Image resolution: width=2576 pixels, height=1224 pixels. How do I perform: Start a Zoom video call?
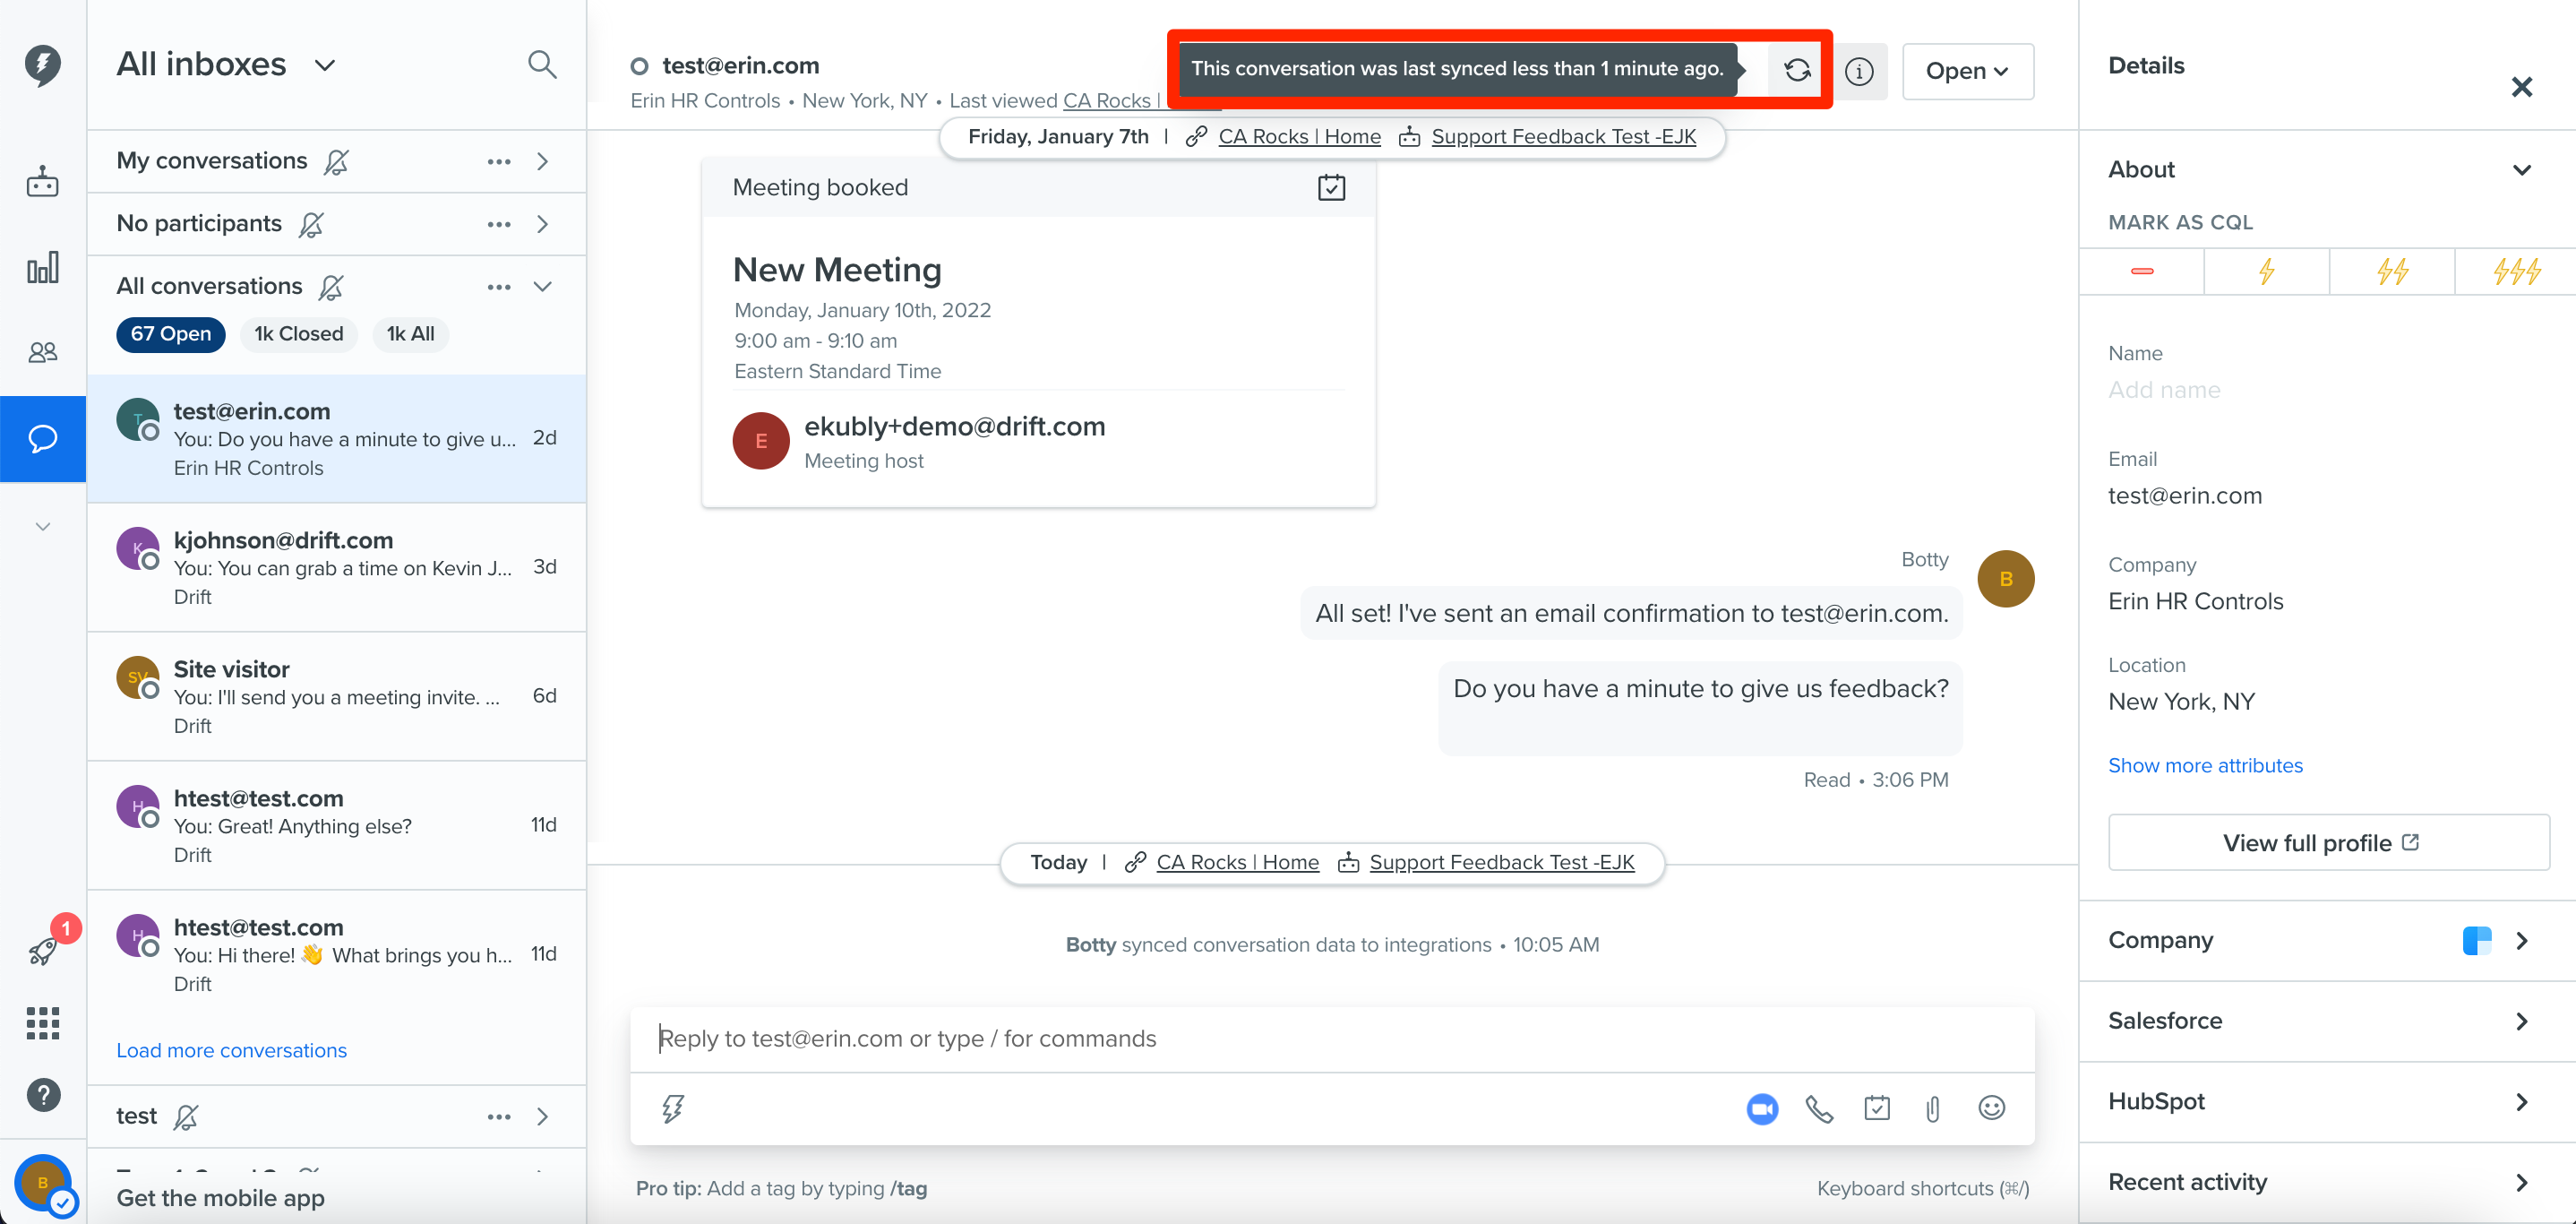[x=1762, y=1108]
